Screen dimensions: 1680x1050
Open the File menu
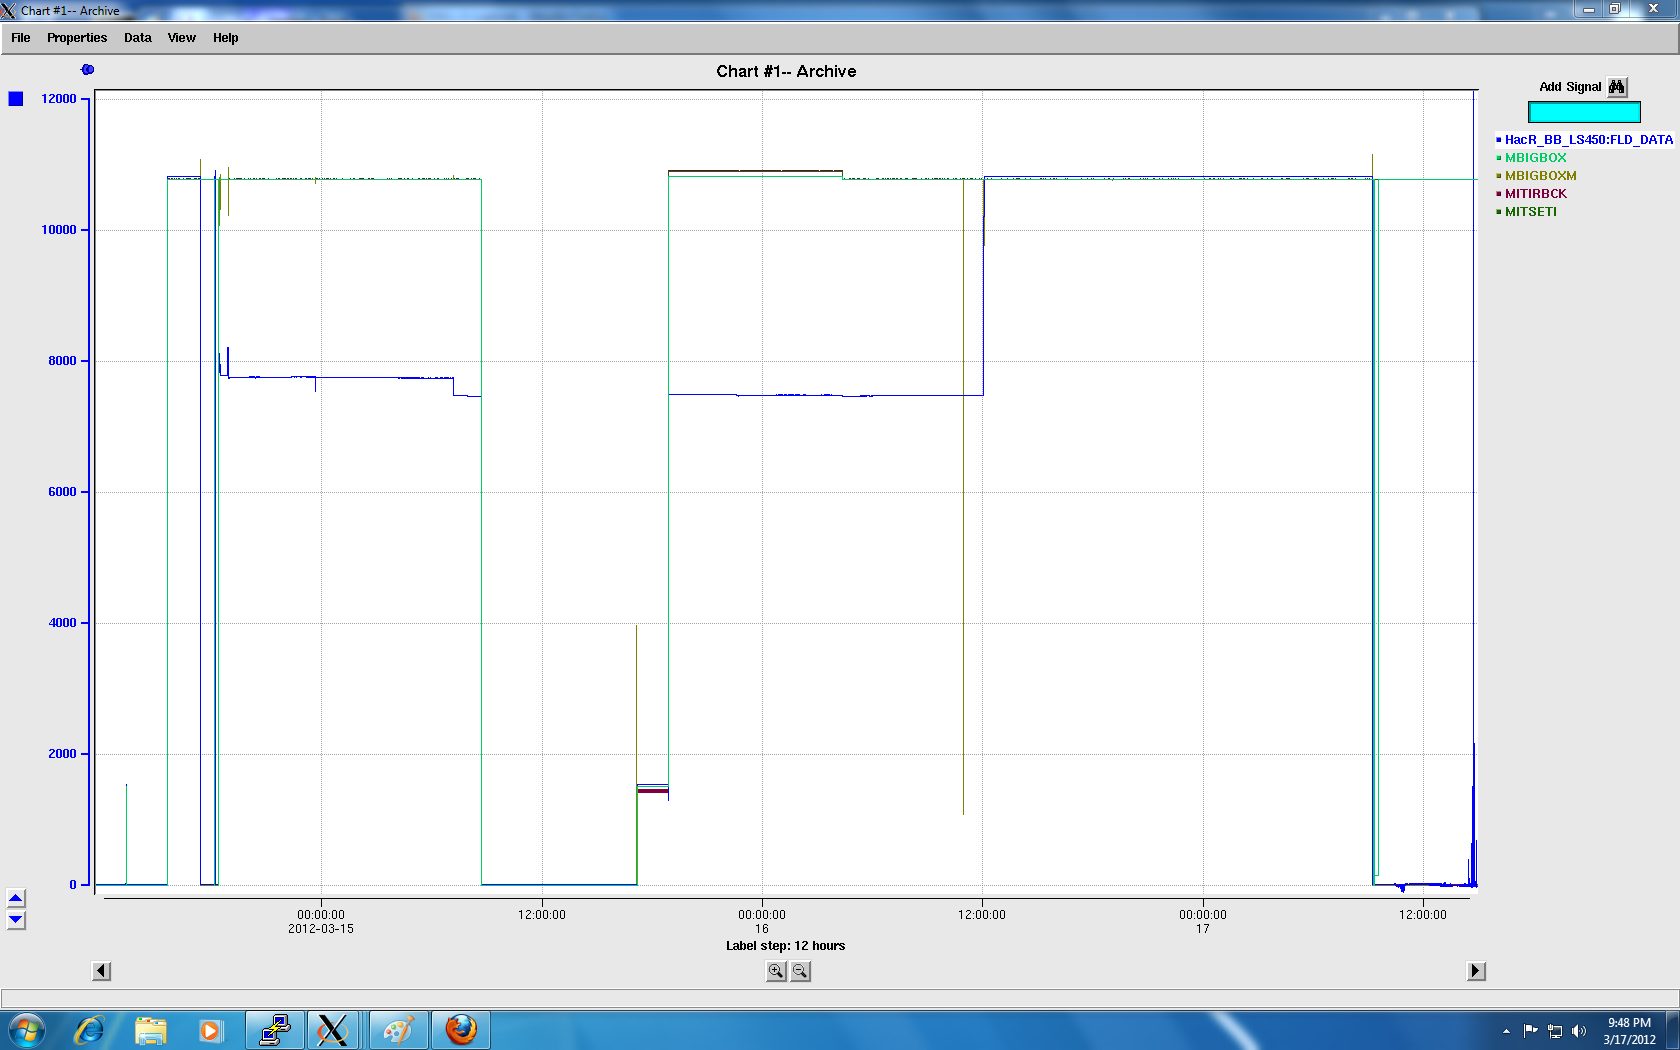(21, 38)
